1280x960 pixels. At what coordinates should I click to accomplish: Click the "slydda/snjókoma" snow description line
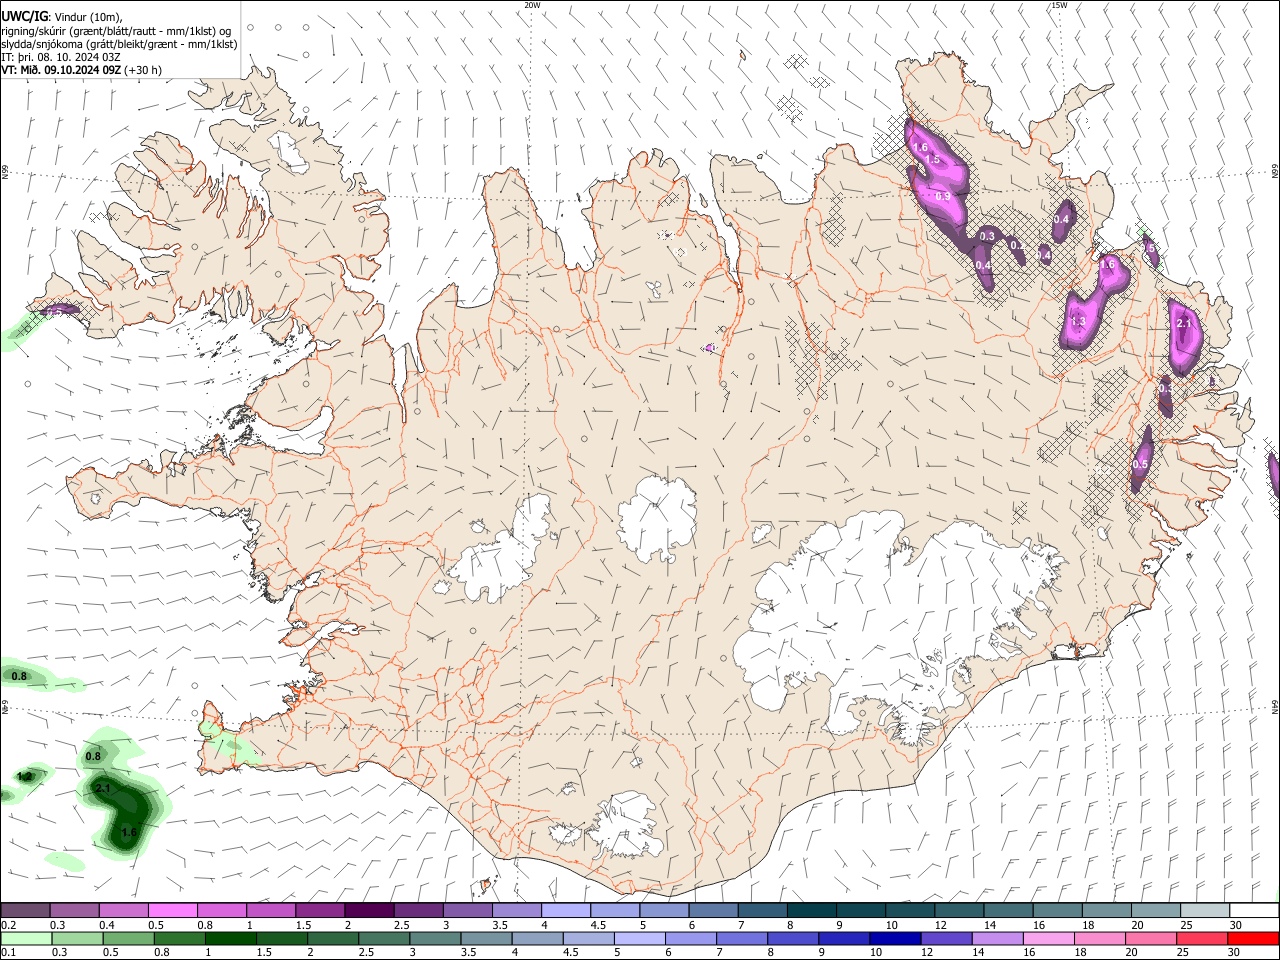click(x=119, y=44)
